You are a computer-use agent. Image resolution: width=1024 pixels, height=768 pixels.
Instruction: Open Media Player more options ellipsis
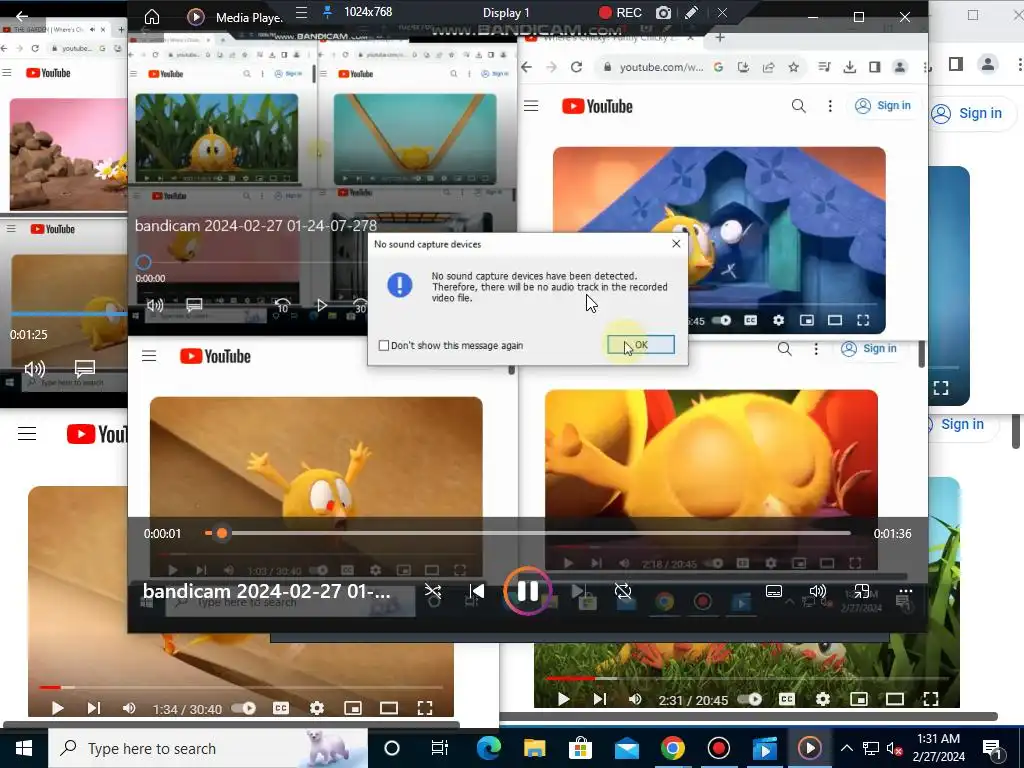905,591
